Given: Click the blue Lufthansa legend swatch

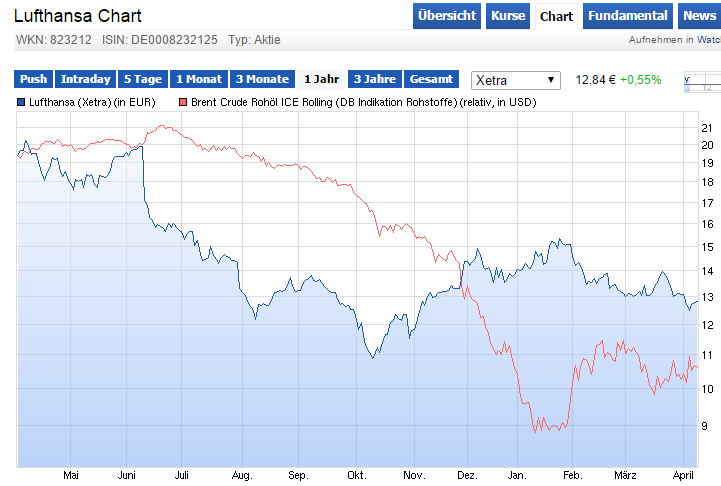Looking at the screenshot, I should pyautogui.click(x=21, y=102).
